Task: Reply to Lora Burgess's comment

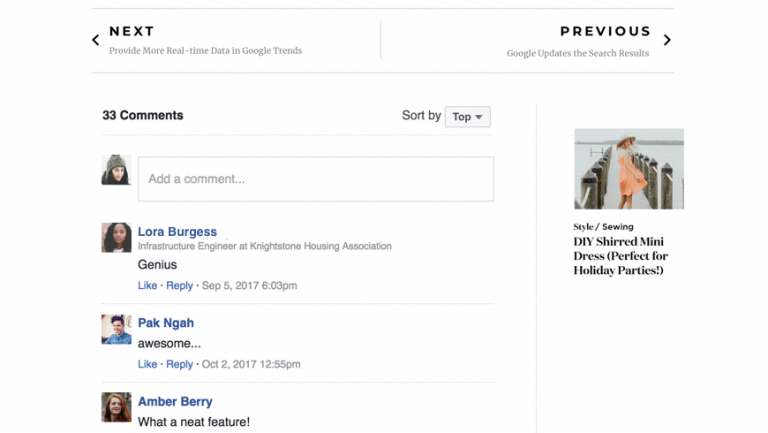Action: tap(179, 286)
